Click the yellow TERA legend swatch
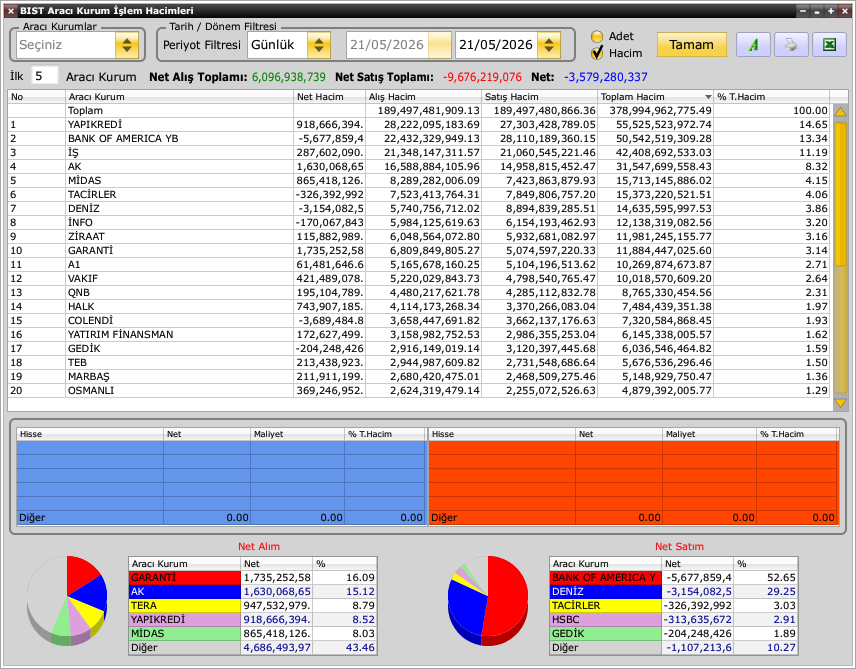856x669 pixels. [x=185, y=606]
